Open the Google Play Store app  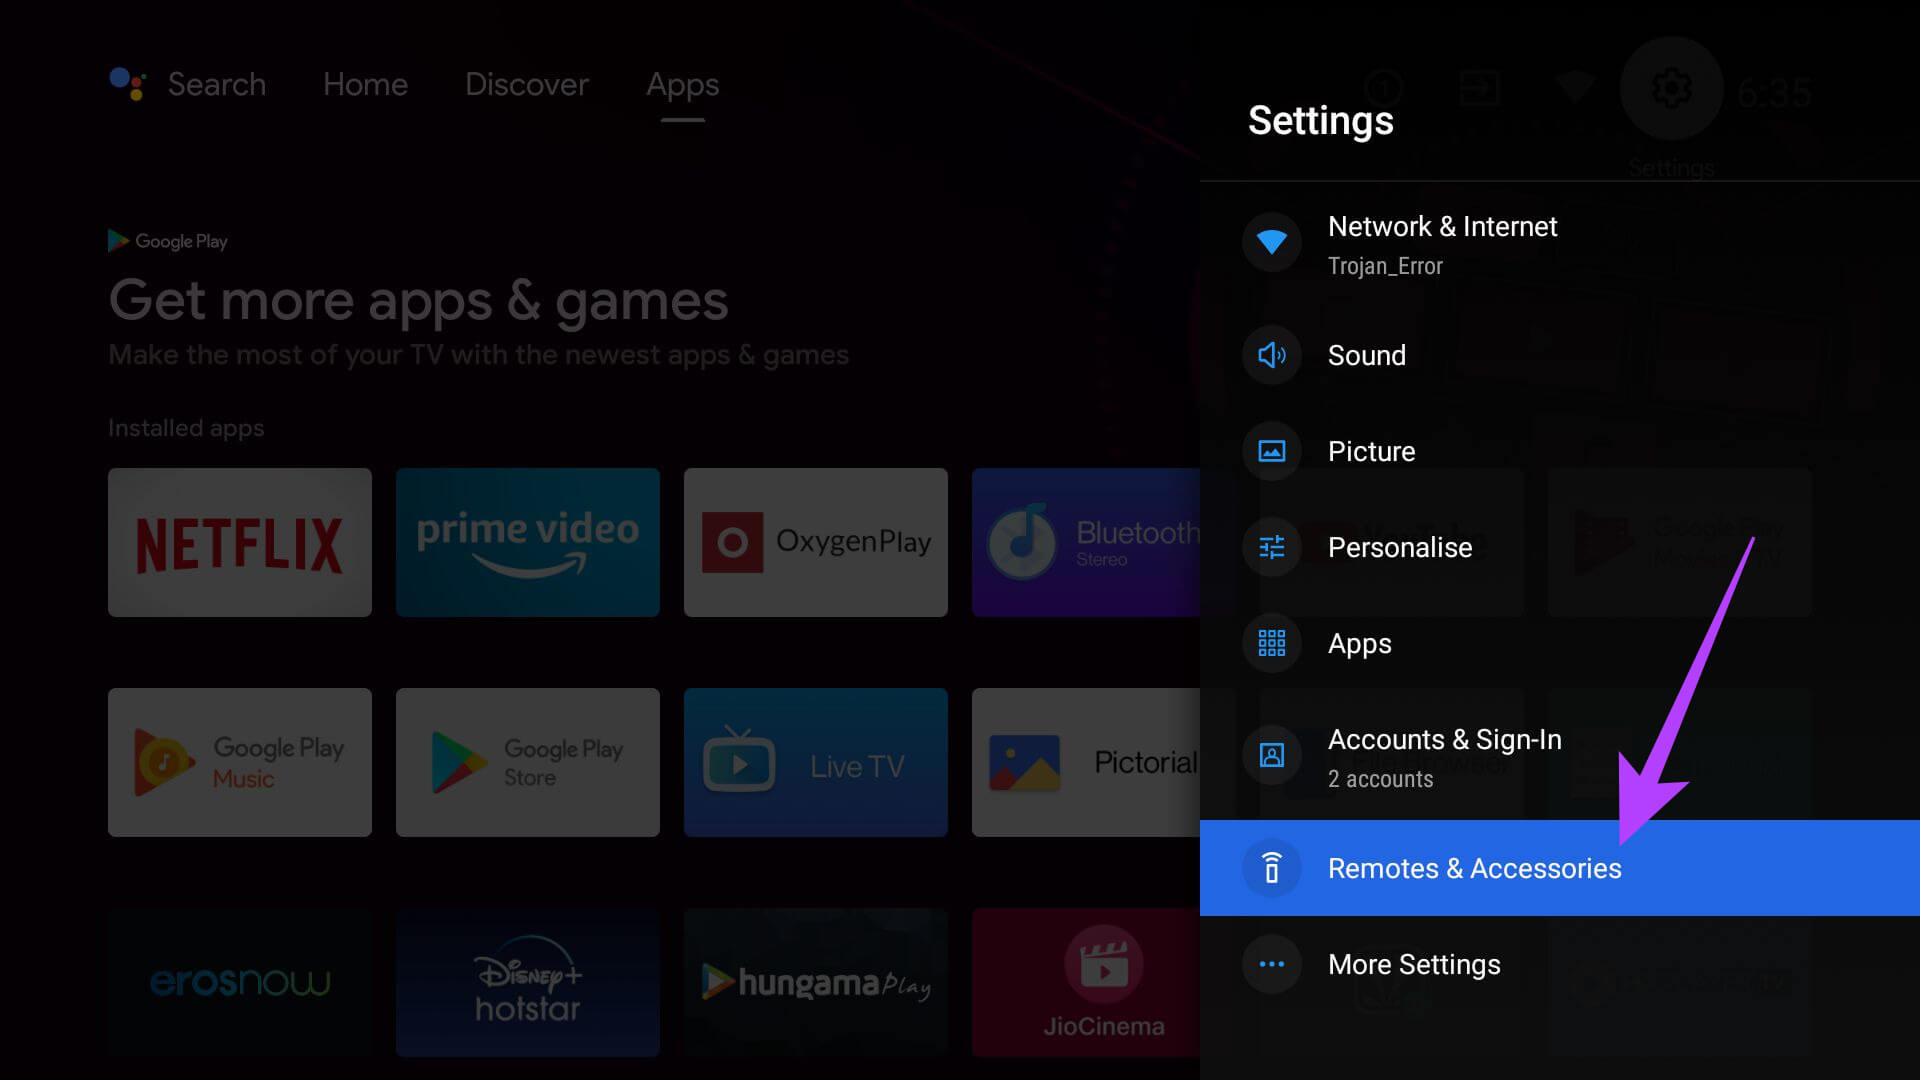tap(527, 761)
